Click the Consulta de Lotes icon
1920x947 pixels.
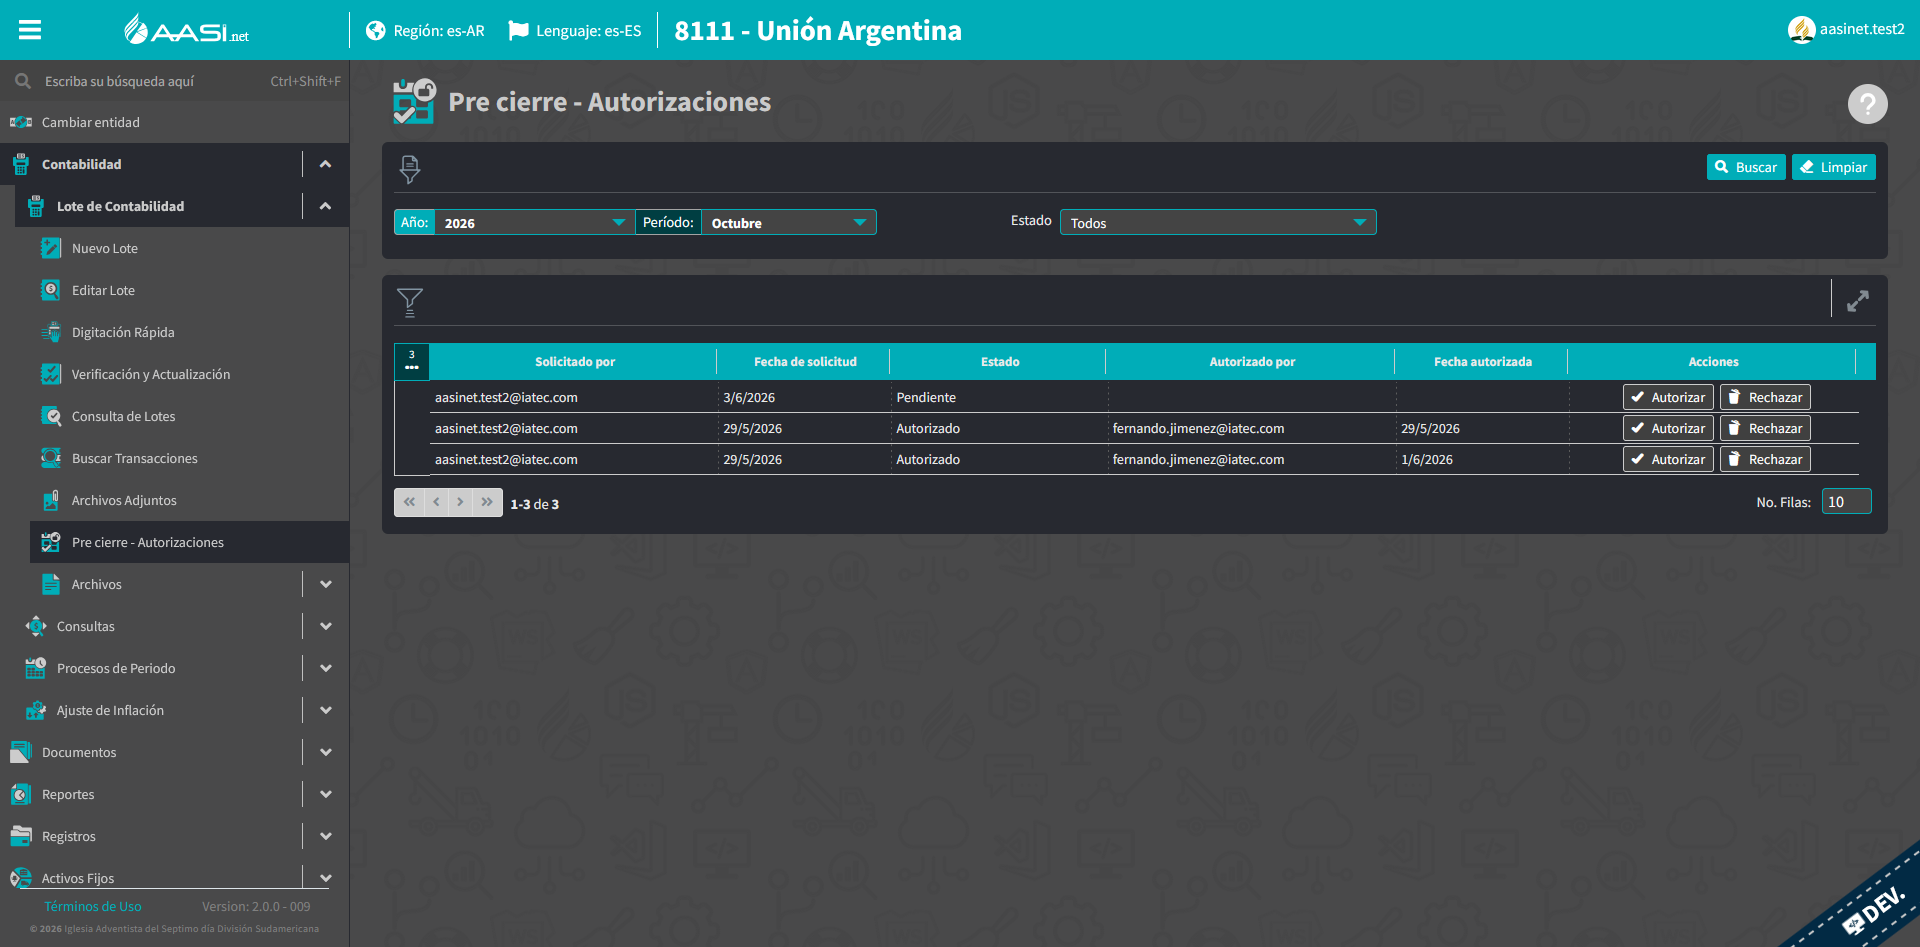click(51, 416)
